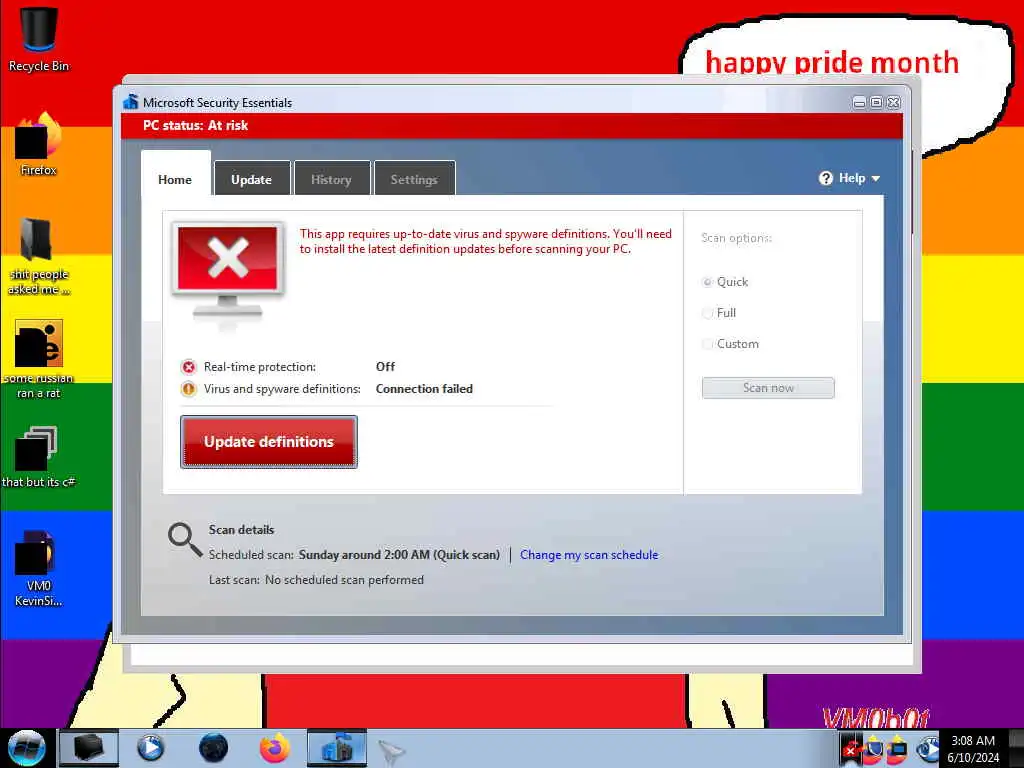The width and height of the screenshot is (1024, 768).
Task: Open Firefox from the taskbar
Action: point(275,748)
